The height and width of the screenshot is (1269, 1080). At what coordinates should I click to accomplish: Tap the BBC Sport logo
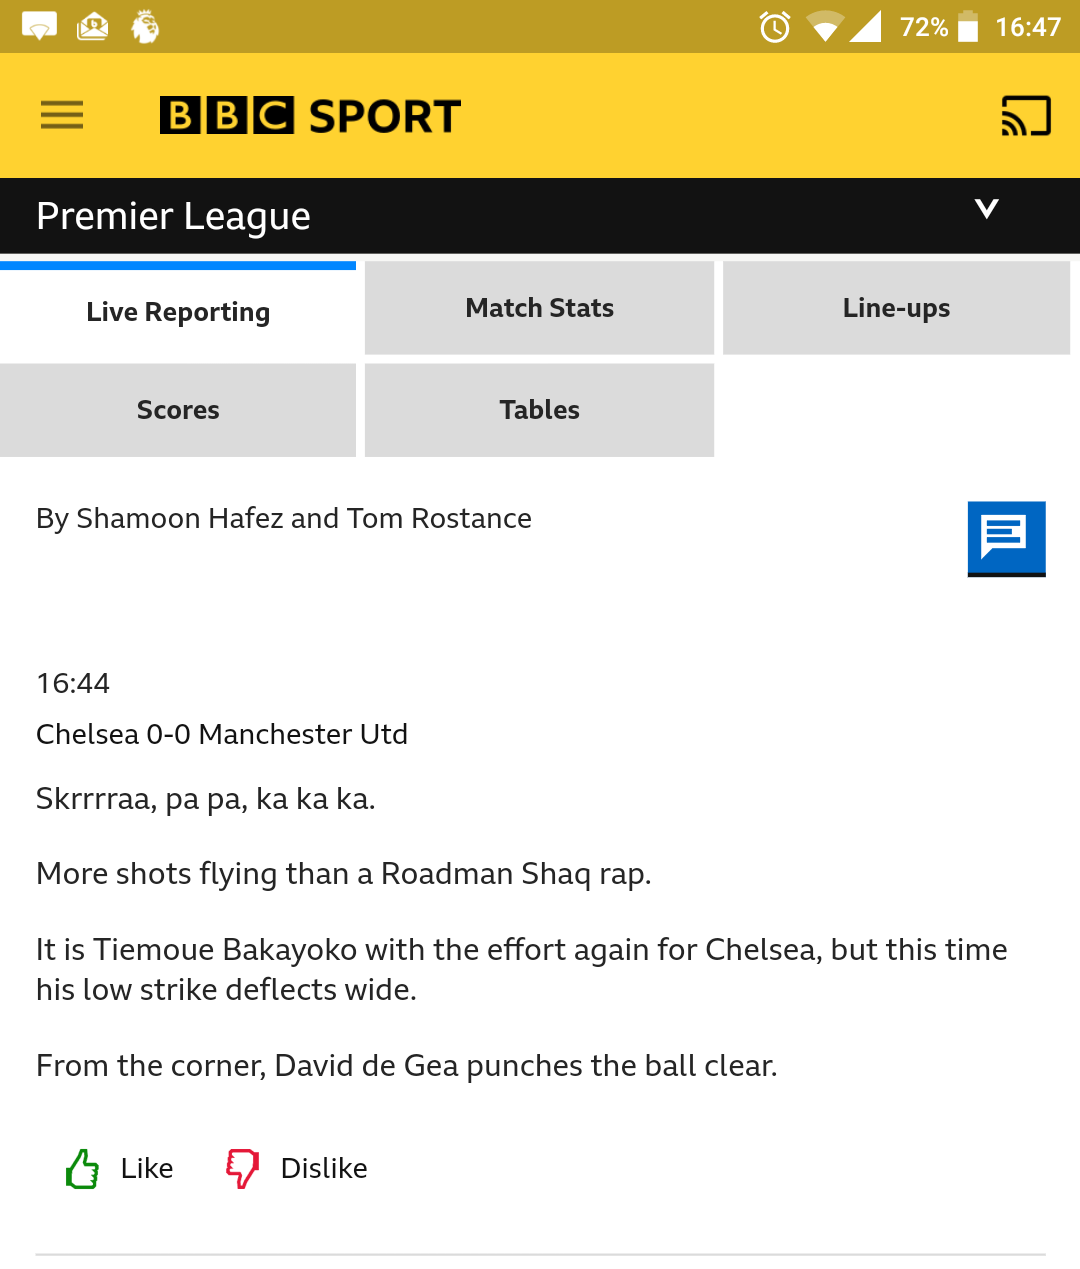coord(310,116)
